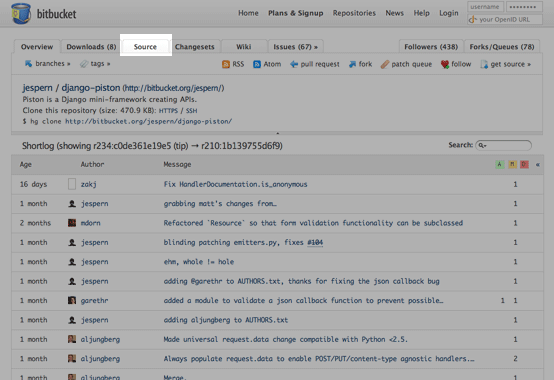This screenshot has width=554, height=380.
Task: Go to Home in top navigation
Action: 248,13
